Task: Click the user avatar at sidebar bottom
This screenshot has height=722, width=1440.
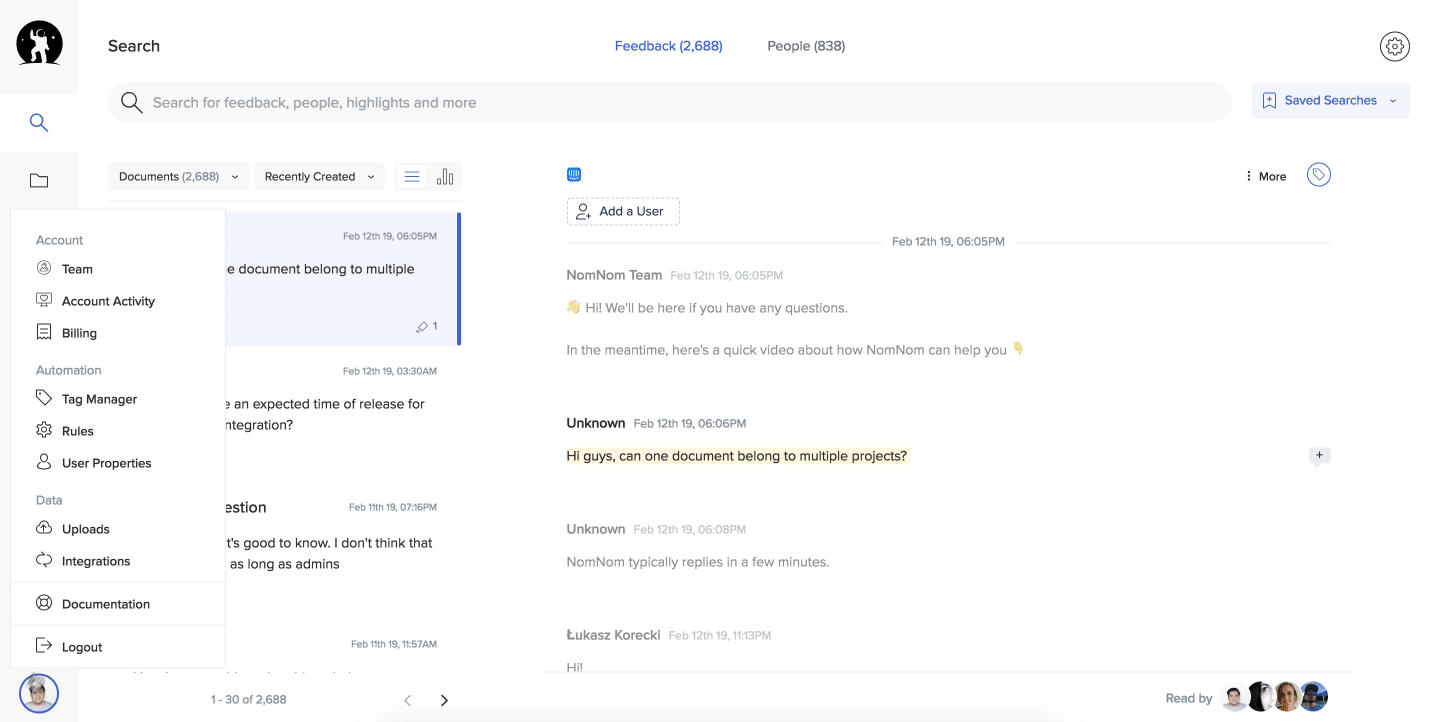Action: point(39,693)
